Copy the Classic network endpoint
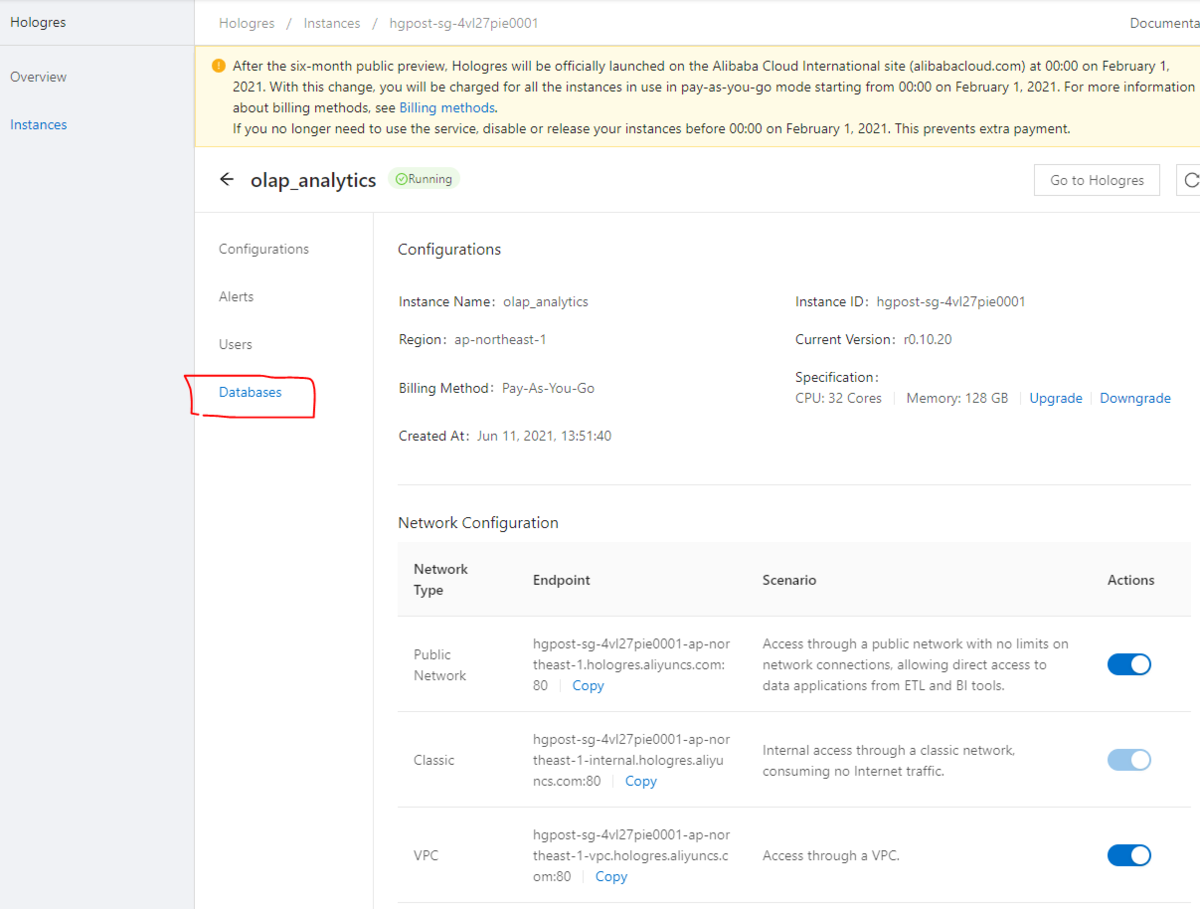This screenshot has height=909, width=1200. (x=641, y=781)
